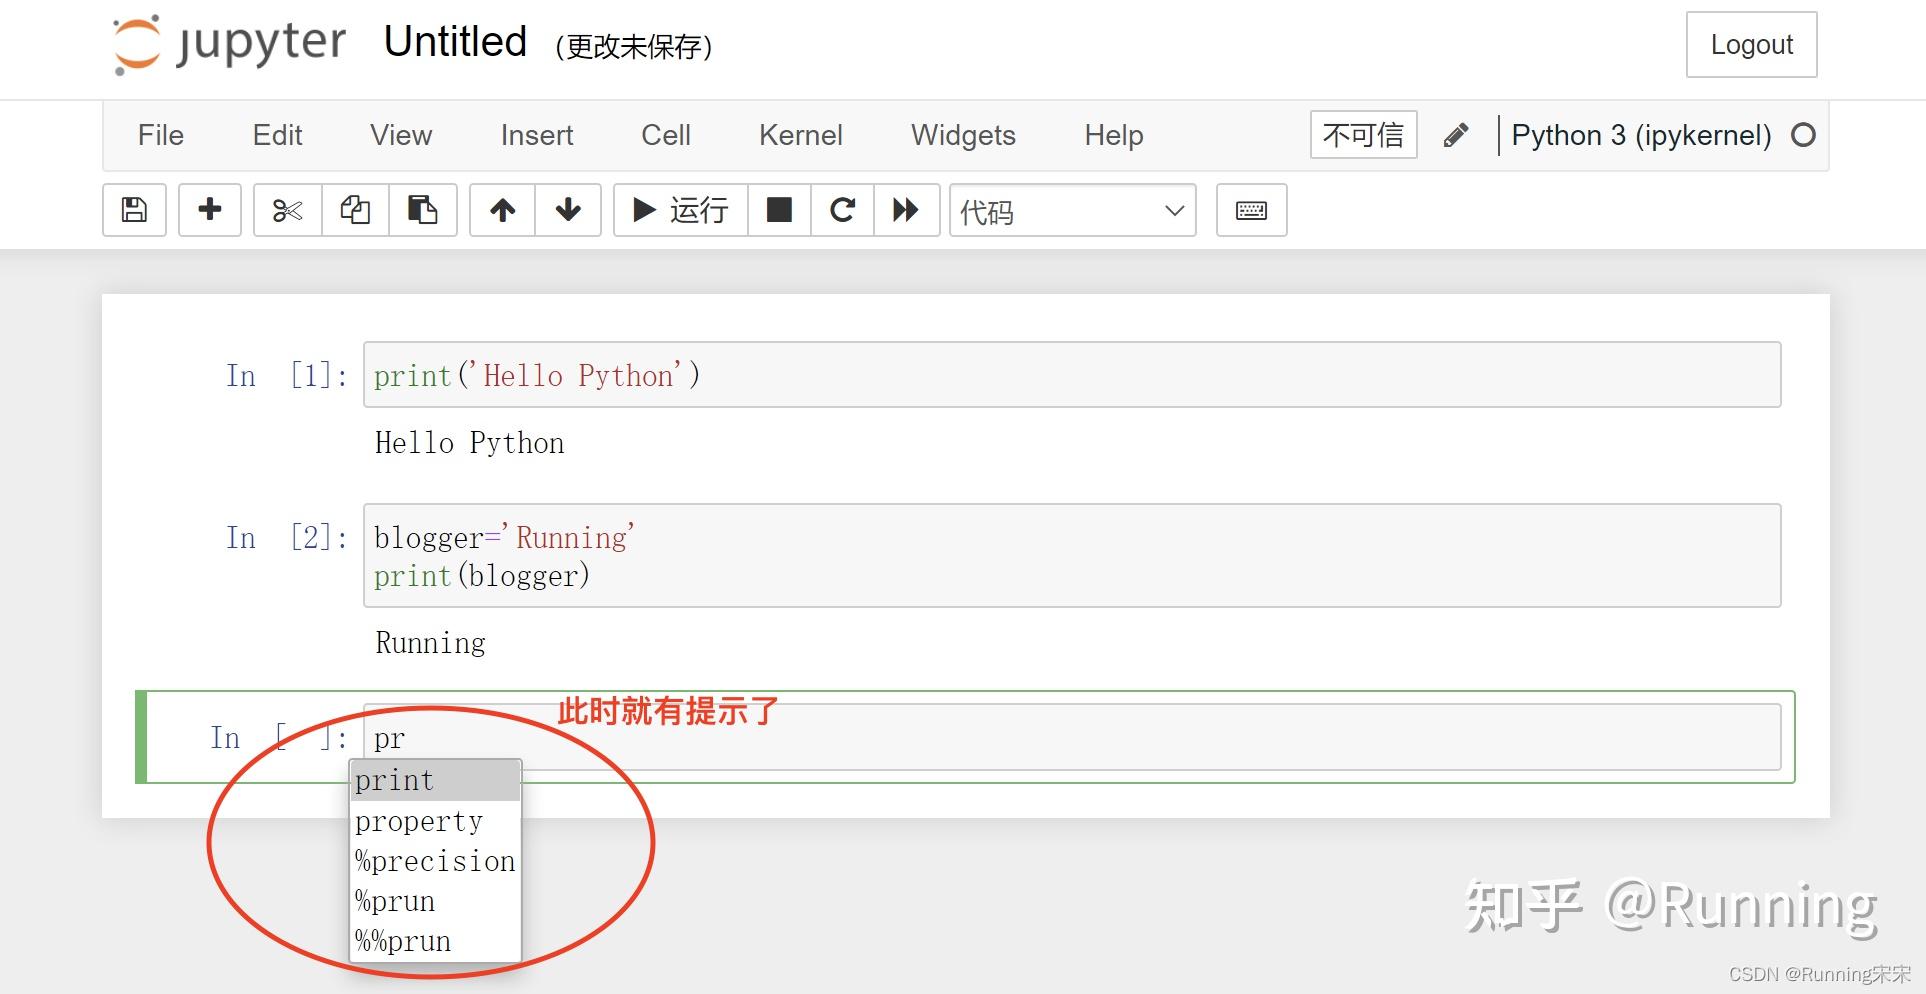1926x994 pixels.
Task: Run the current cell with 运行 button
Action: point(680,210)
